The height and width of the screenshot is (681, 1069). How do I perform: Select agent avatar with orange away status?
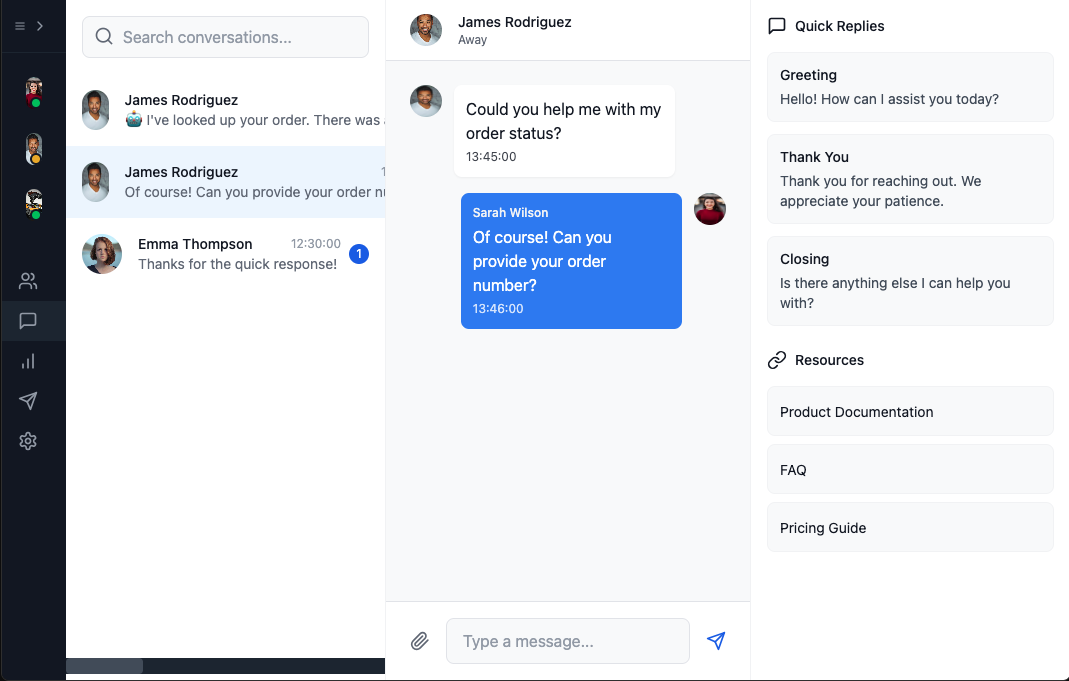(33, 149)
